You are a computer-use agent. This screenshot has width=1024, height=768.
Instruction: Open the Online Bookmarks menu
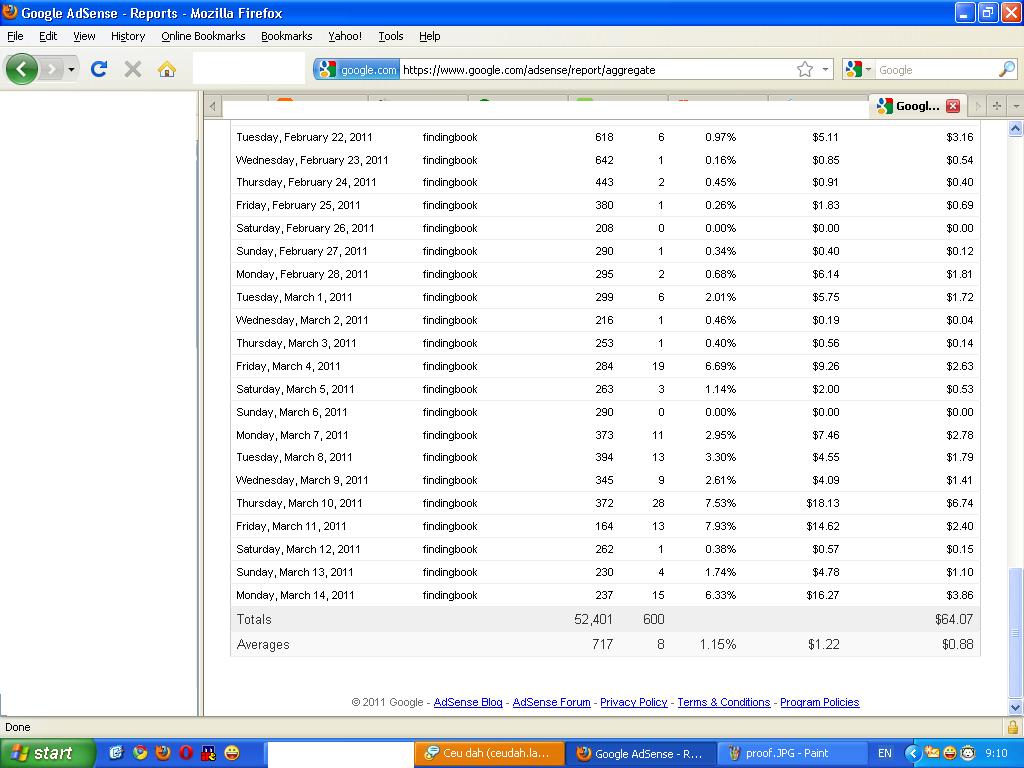203,36
